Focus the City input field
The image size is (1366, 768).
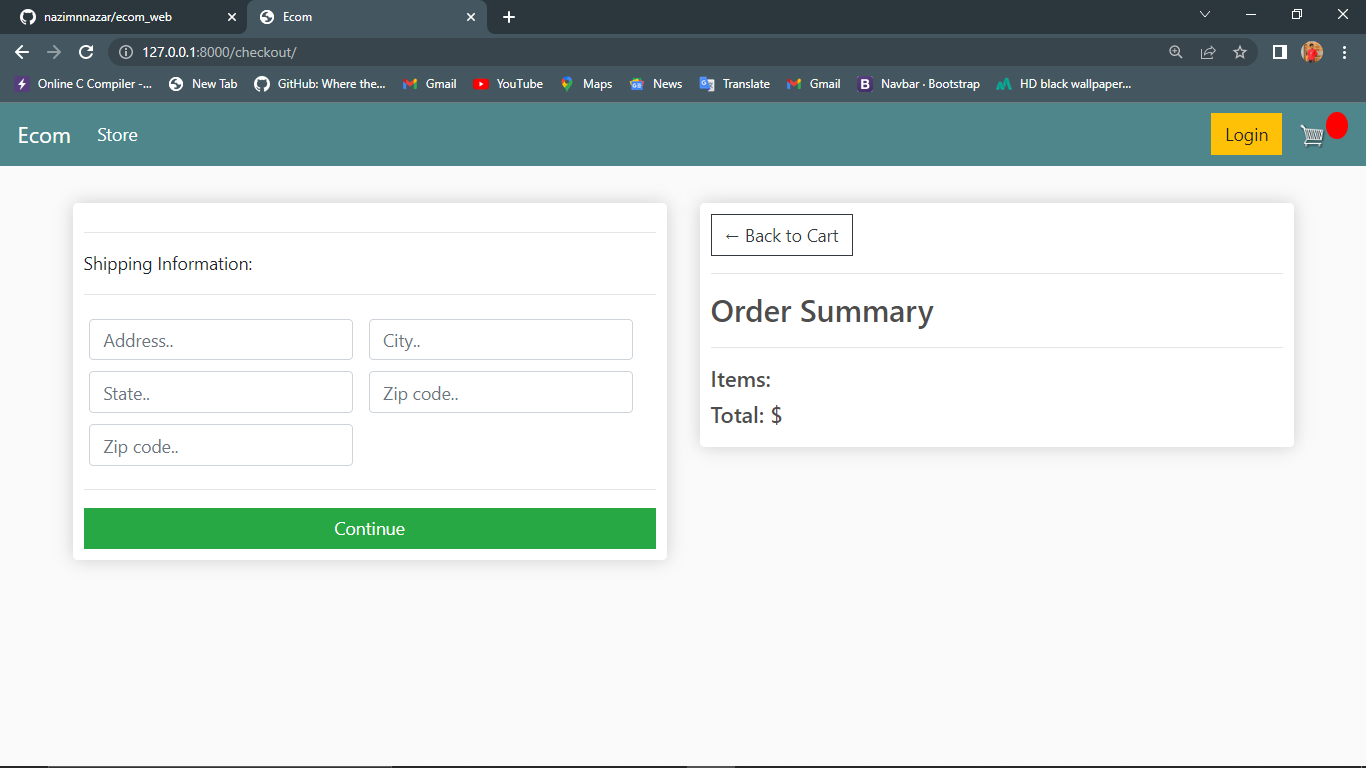(x=501, y=340)
